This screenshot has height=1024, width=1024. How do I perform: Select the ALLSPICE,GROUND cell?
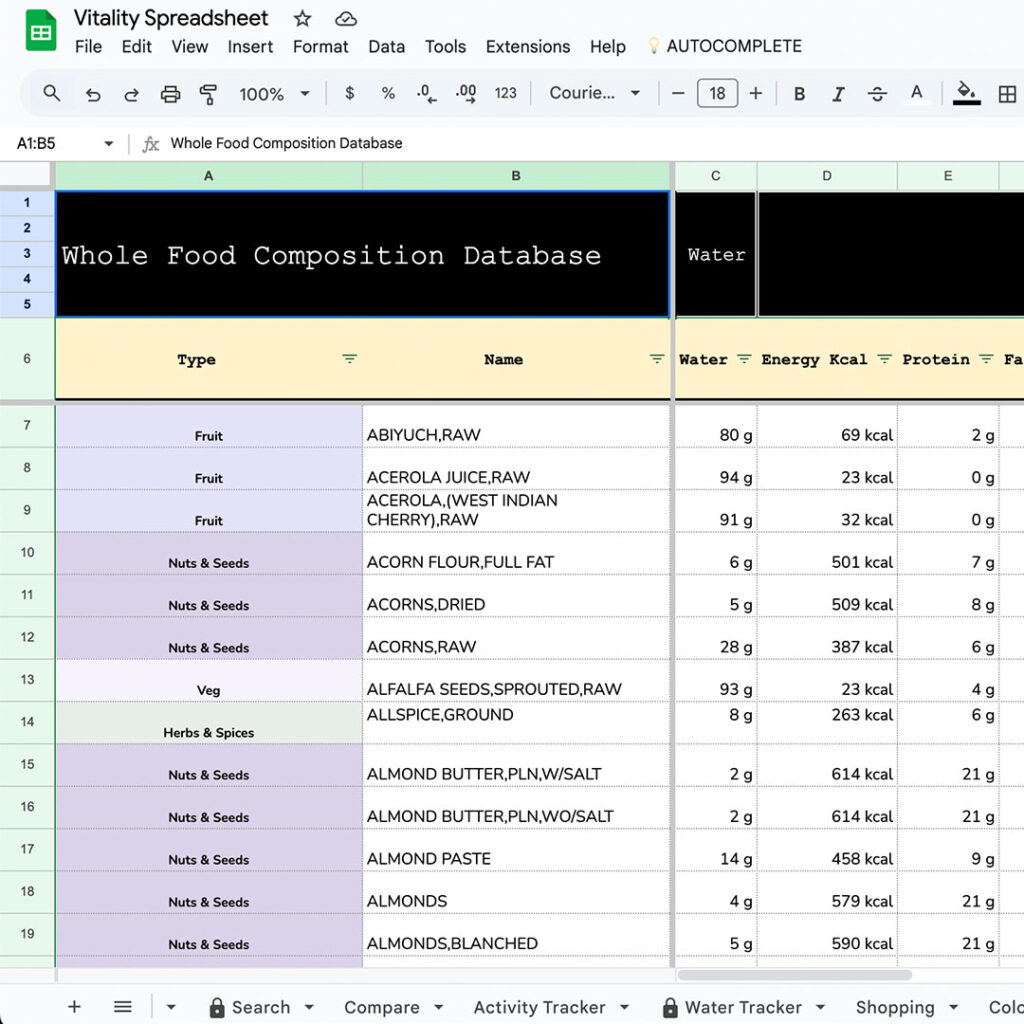(516, 723)
